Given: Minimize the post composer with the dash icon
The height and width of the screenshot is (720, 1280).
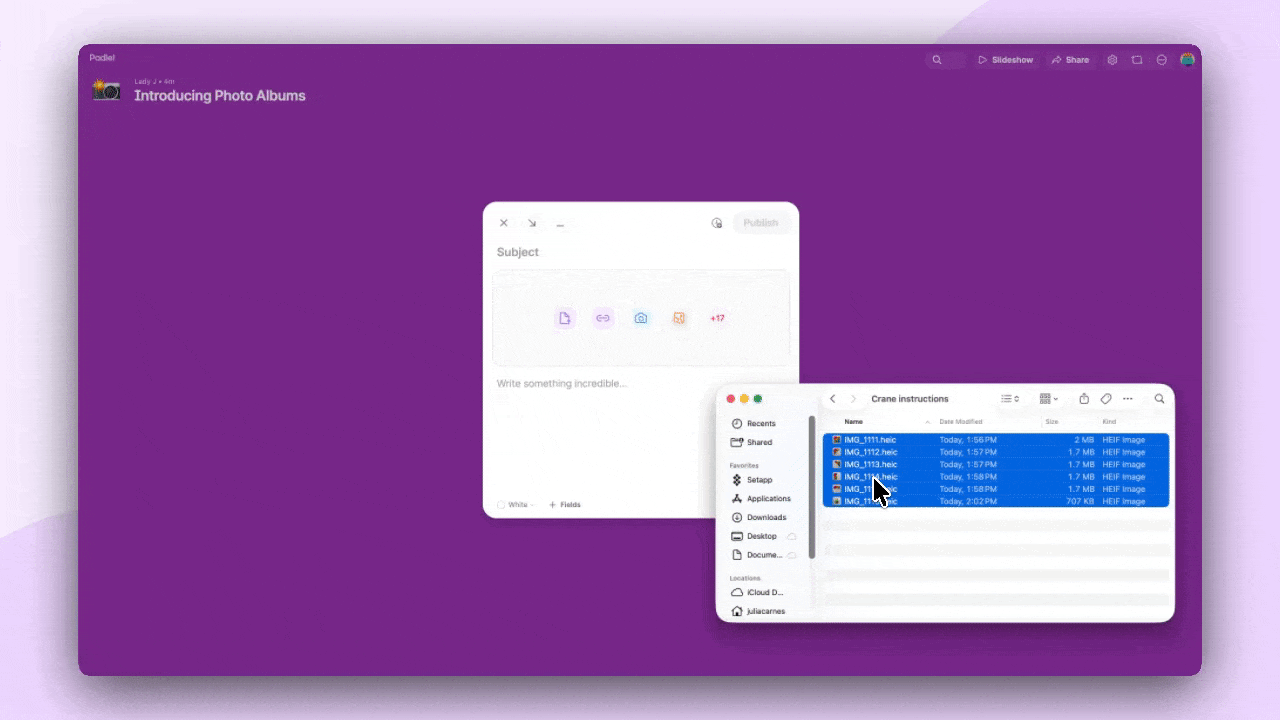Looking at the screenshot, I should coord(560,224).
